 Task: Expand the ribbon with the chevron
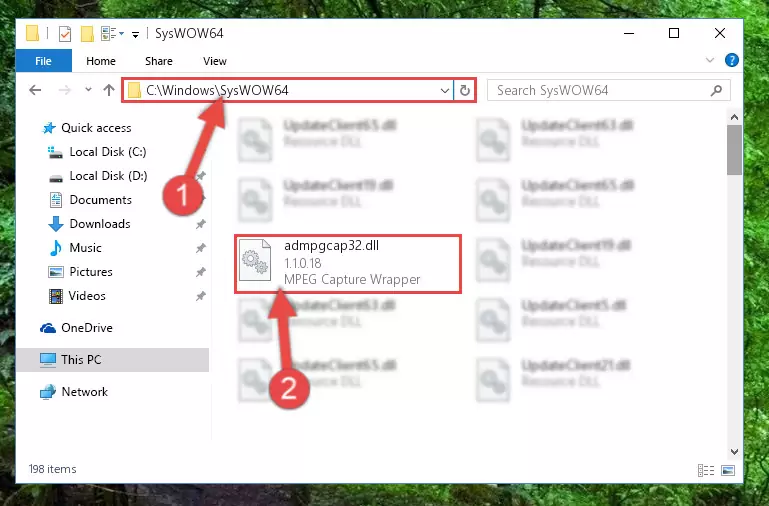click(710, 60)
